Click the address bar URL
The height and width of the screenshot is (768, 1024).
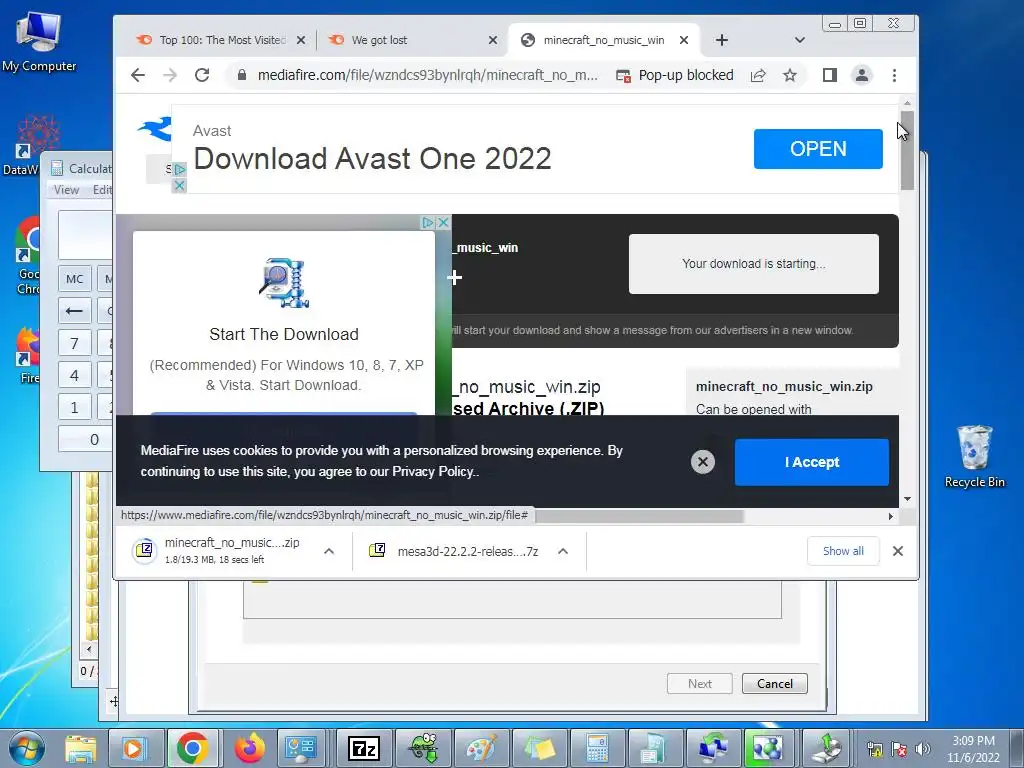(x=427, y=75)
